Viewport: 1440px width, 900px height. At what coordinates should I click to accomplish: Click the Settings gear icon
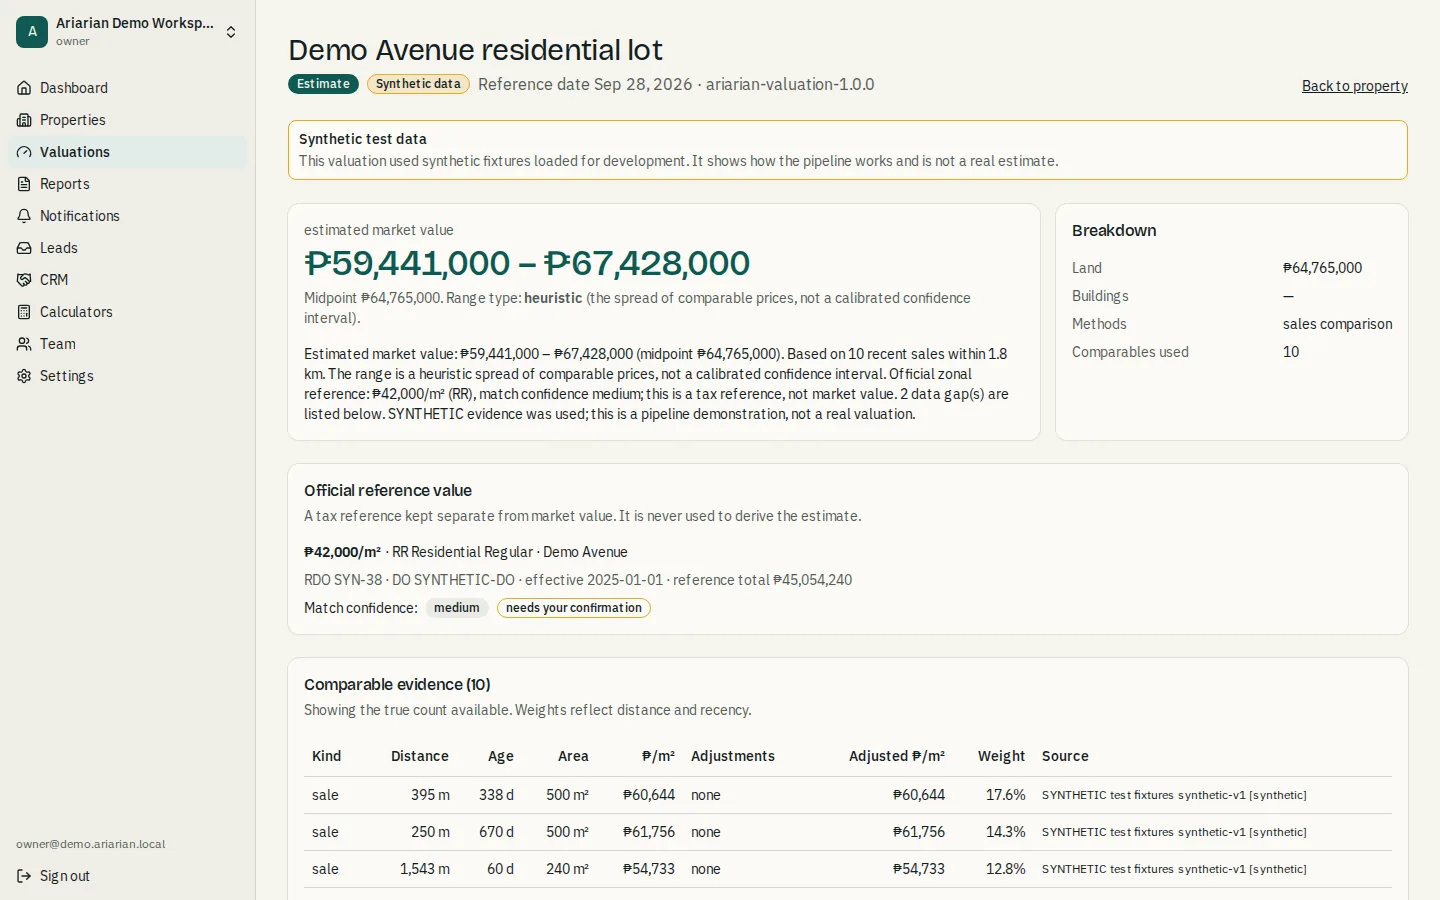[24, 376]
